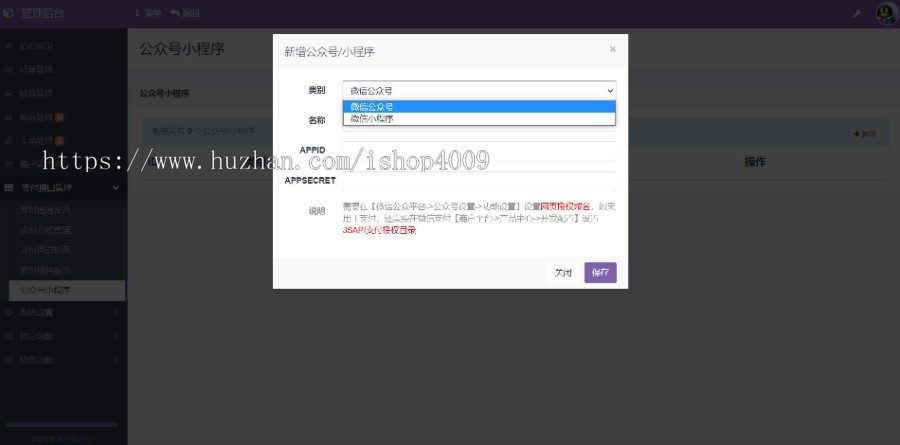
Task: Open the 类别 category combo box
Action: tap(479, 90)
